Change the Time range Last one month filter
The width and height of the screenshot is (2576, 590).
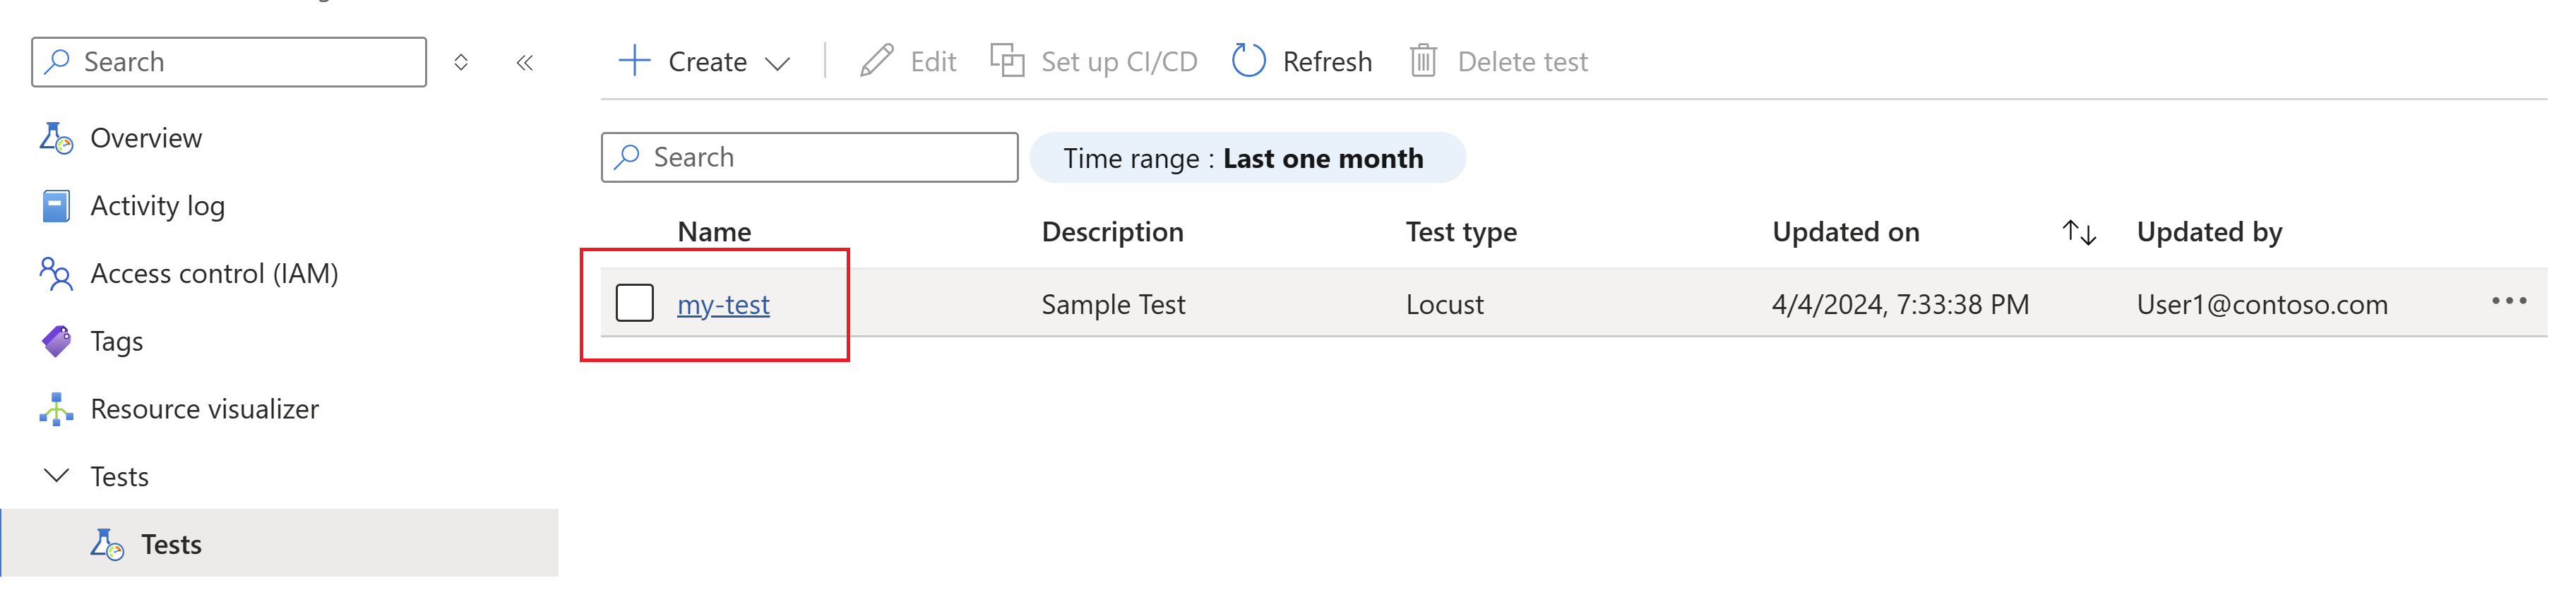(x=1247, y=158)
